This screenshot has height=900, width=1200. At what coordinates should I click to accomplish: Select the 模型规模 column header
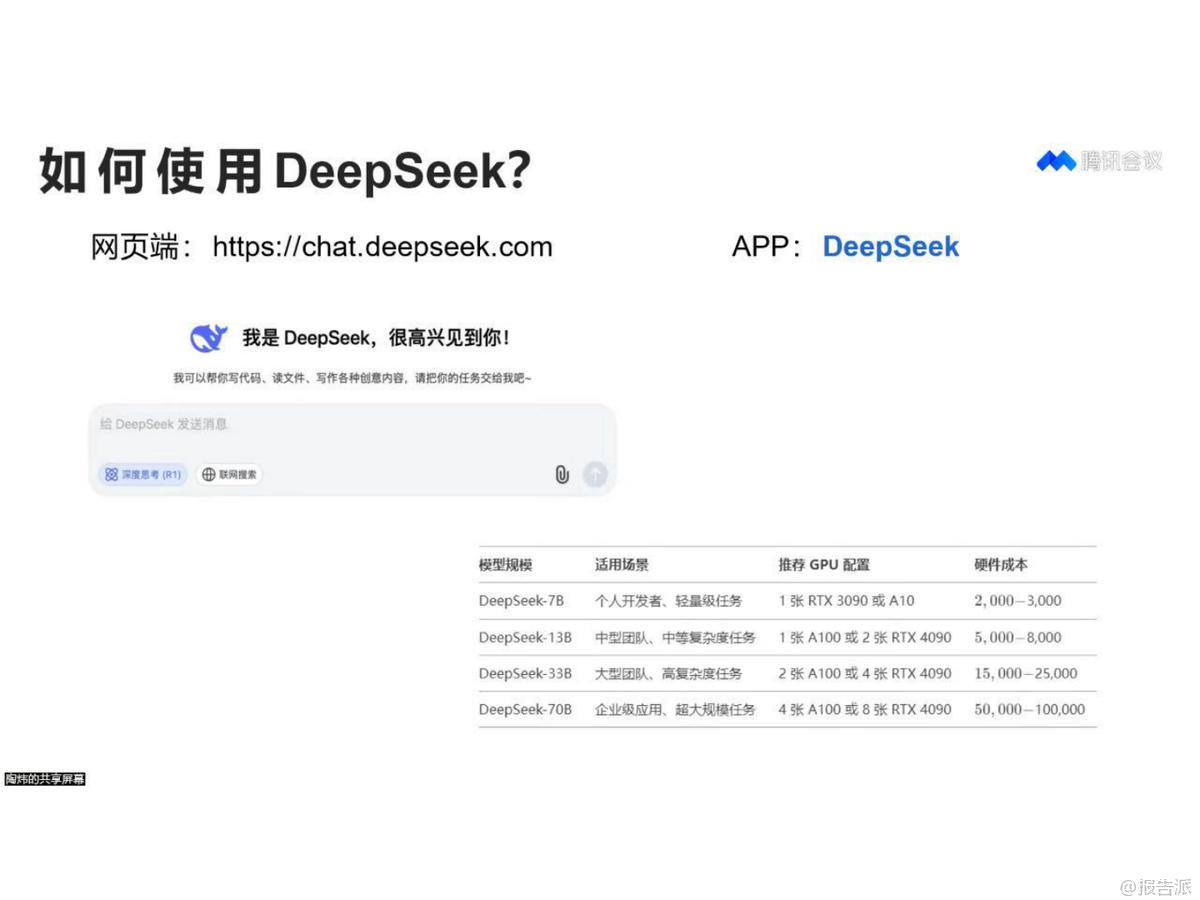pos(506,565)
